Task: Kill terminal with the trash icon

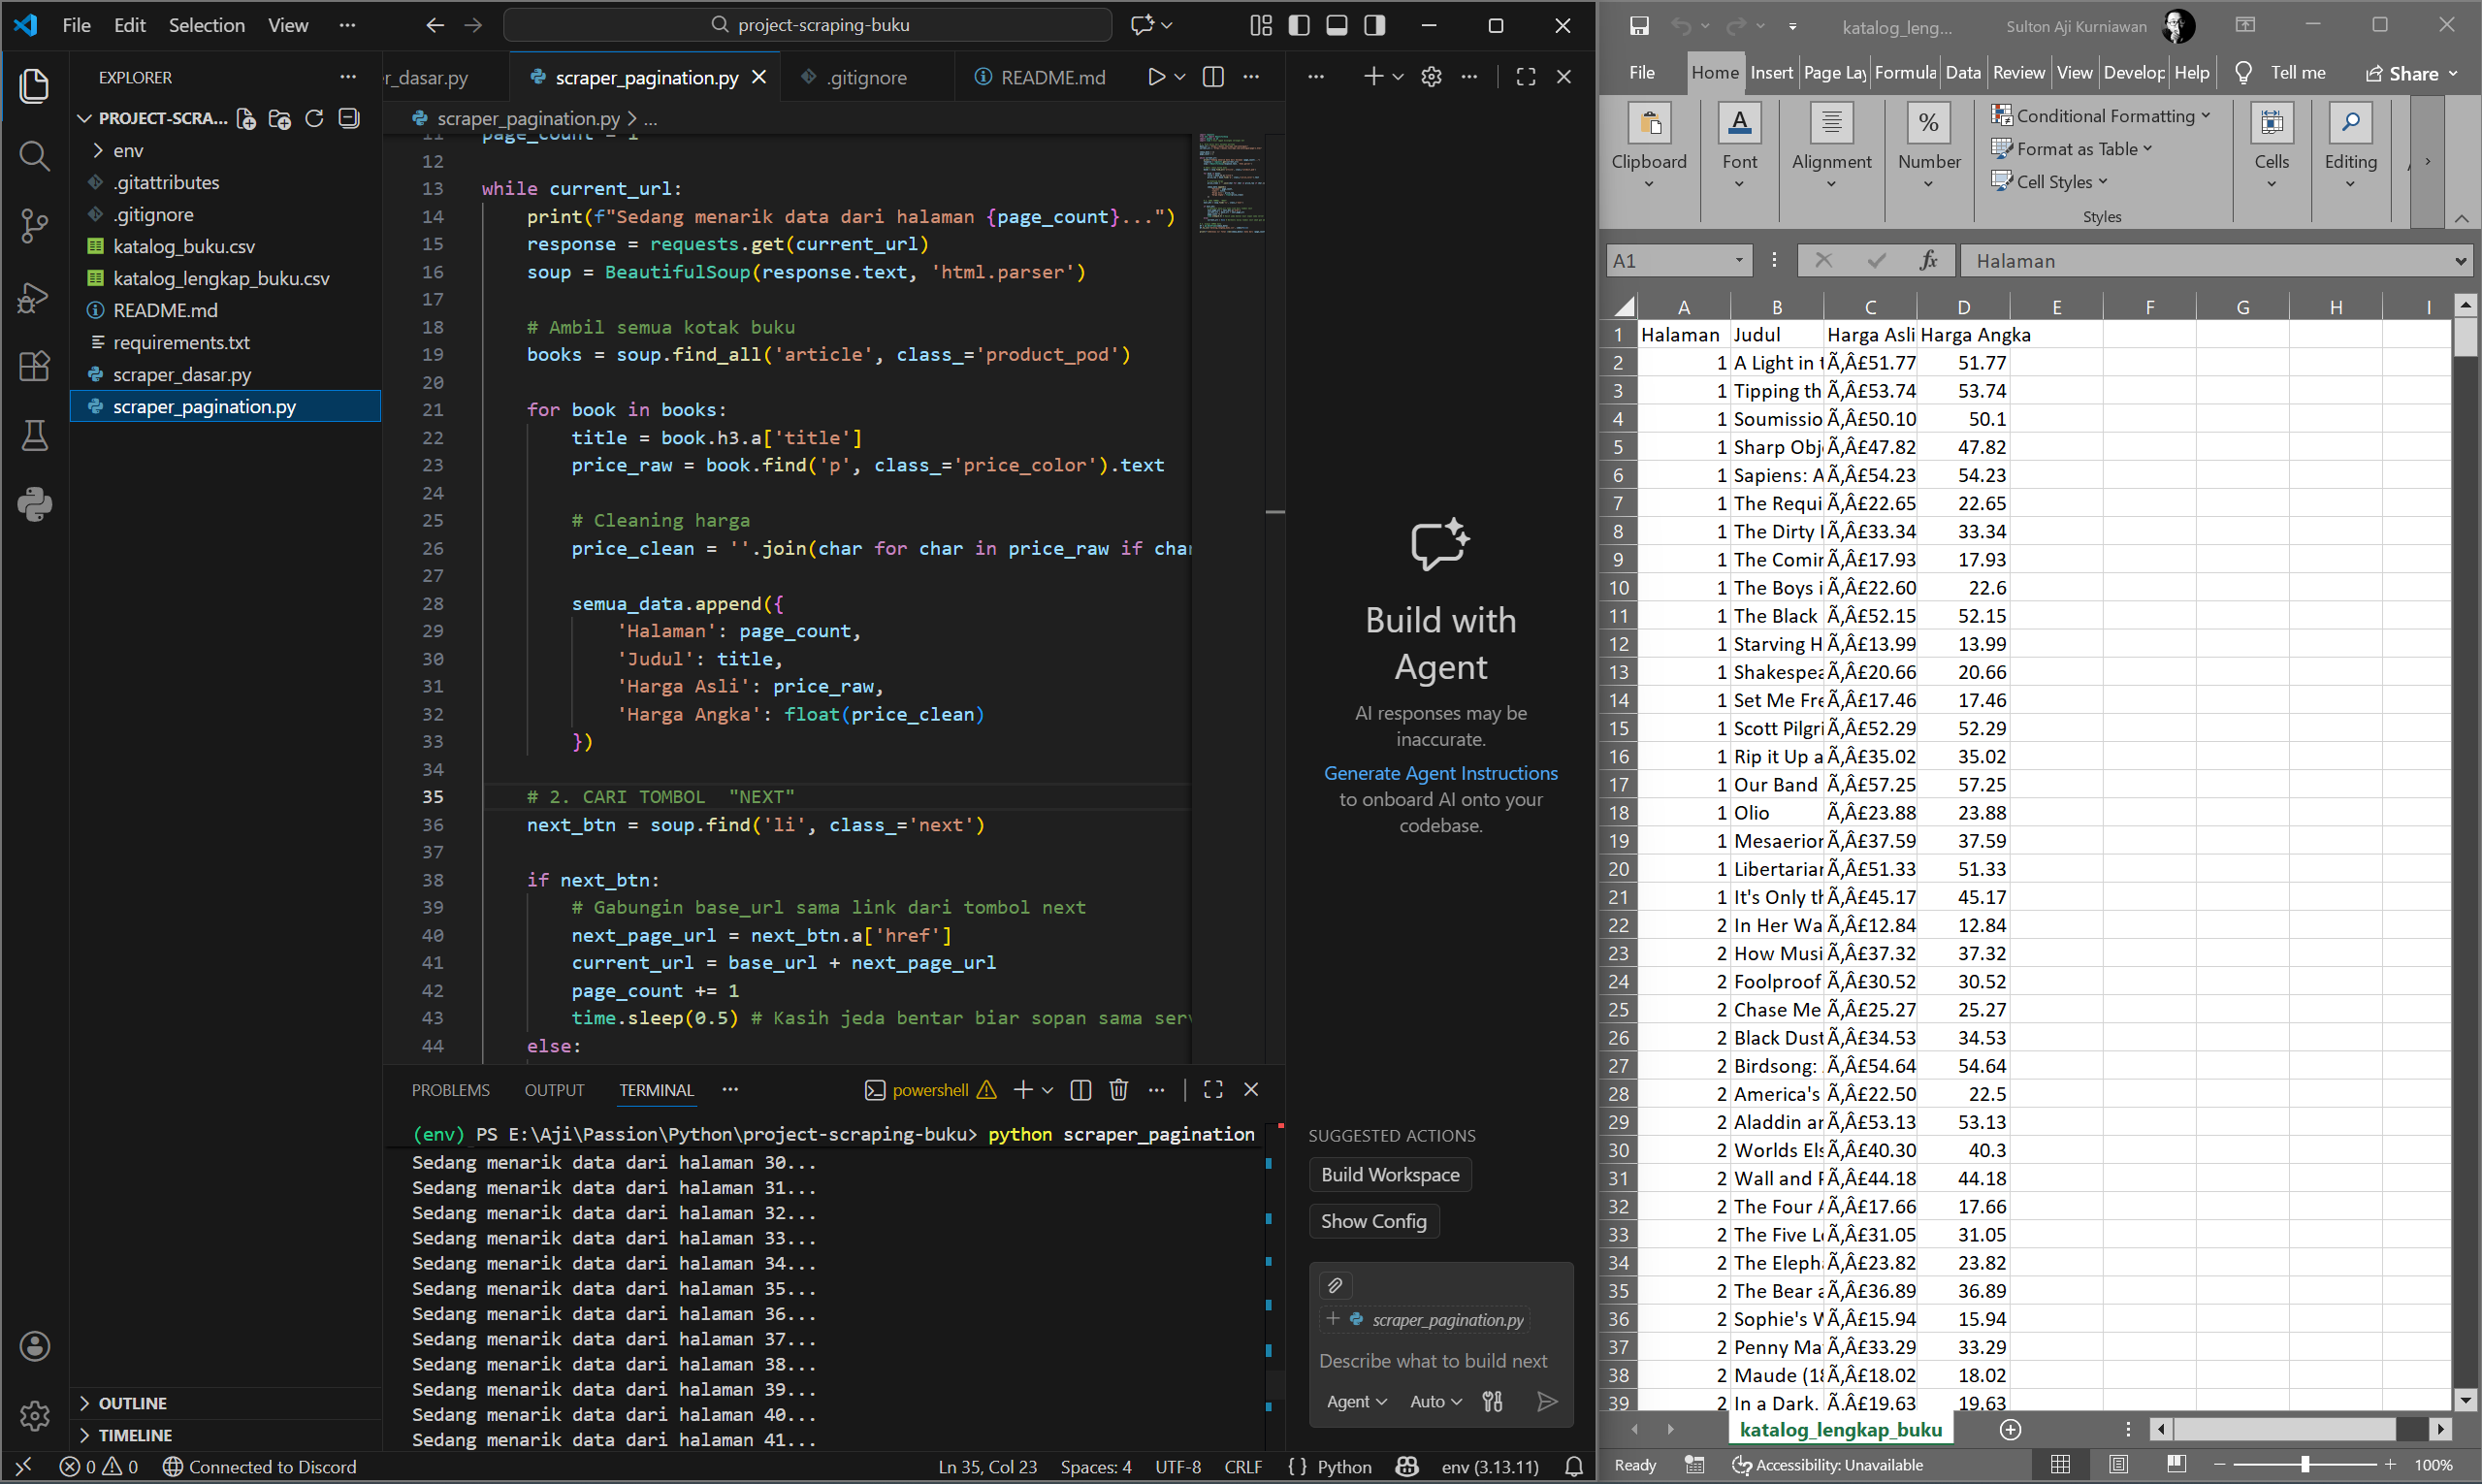Action: tap(1118, 1090)
